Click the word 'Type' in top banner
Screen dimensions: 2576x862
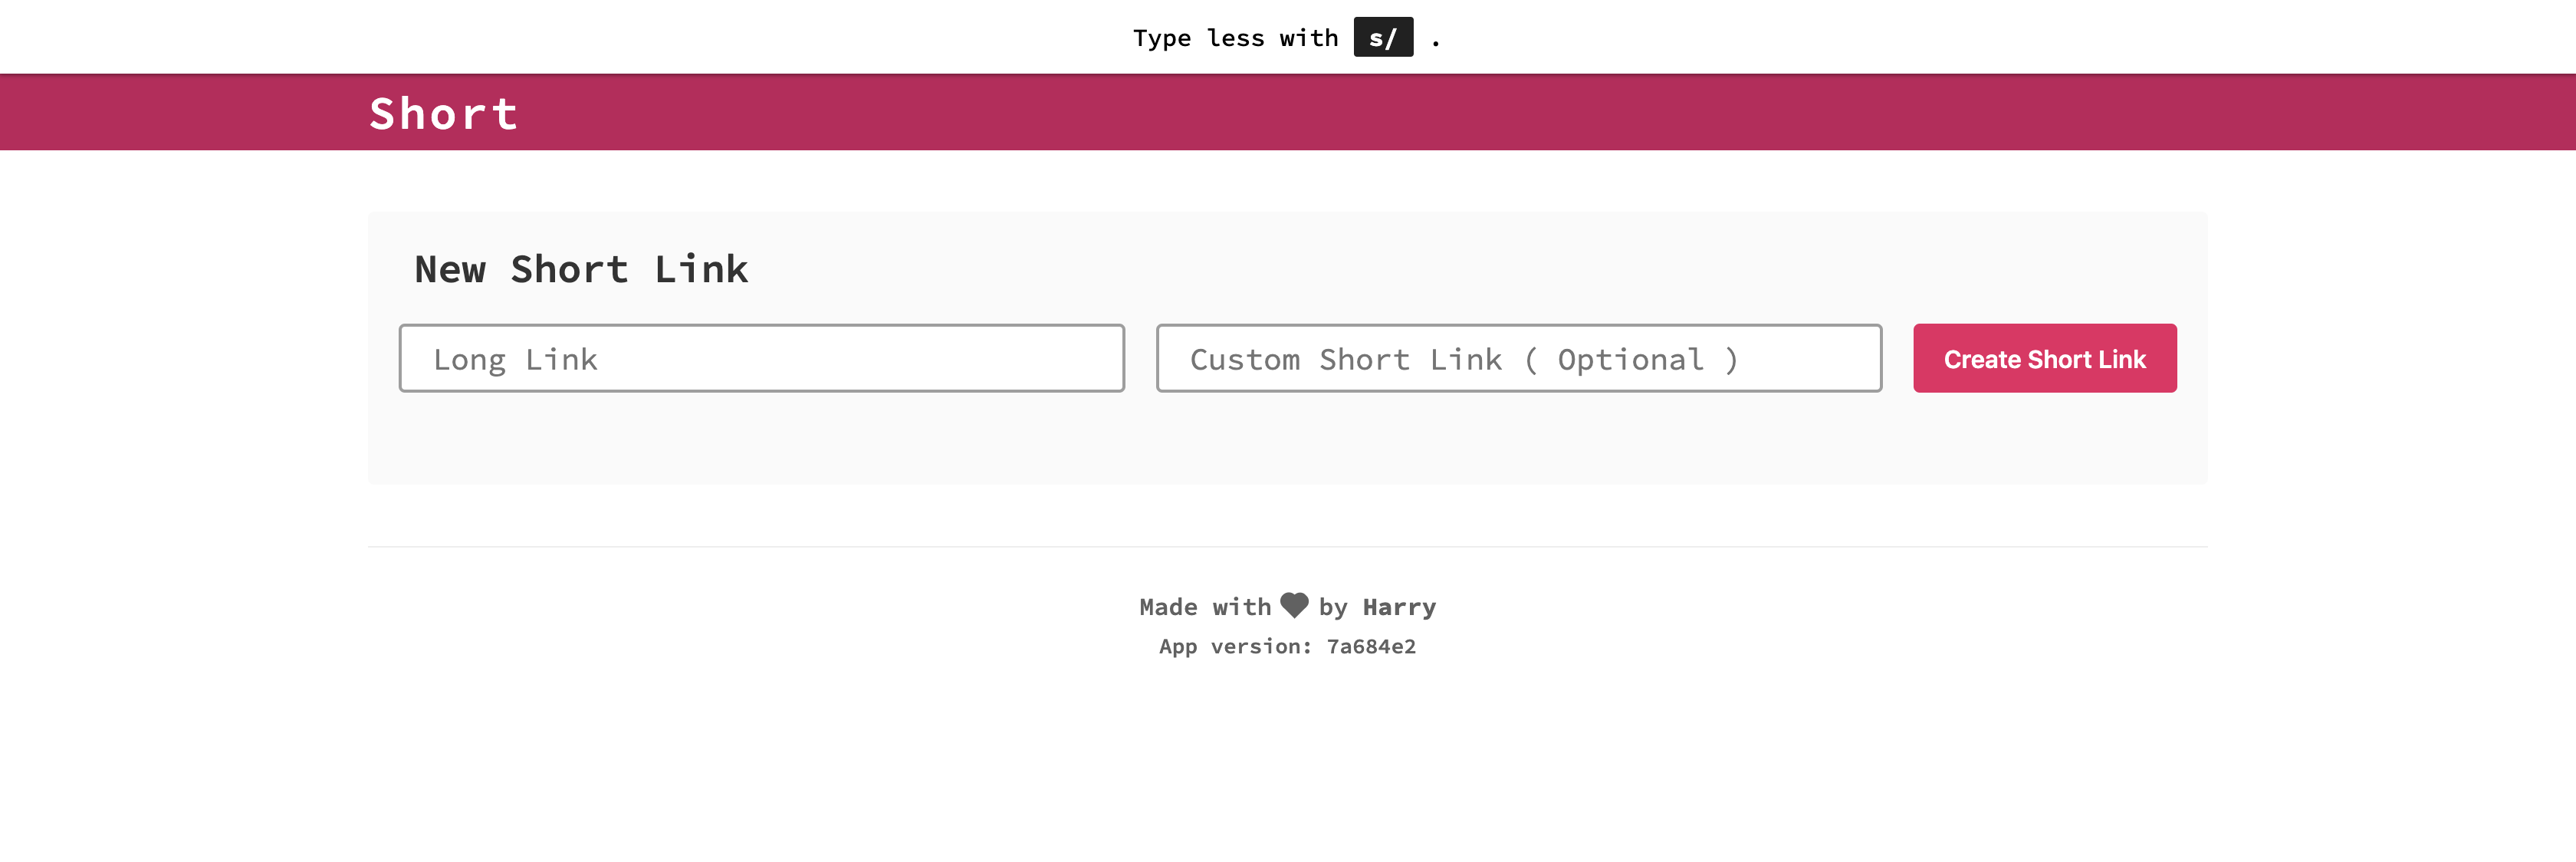tap(1161, 38)
